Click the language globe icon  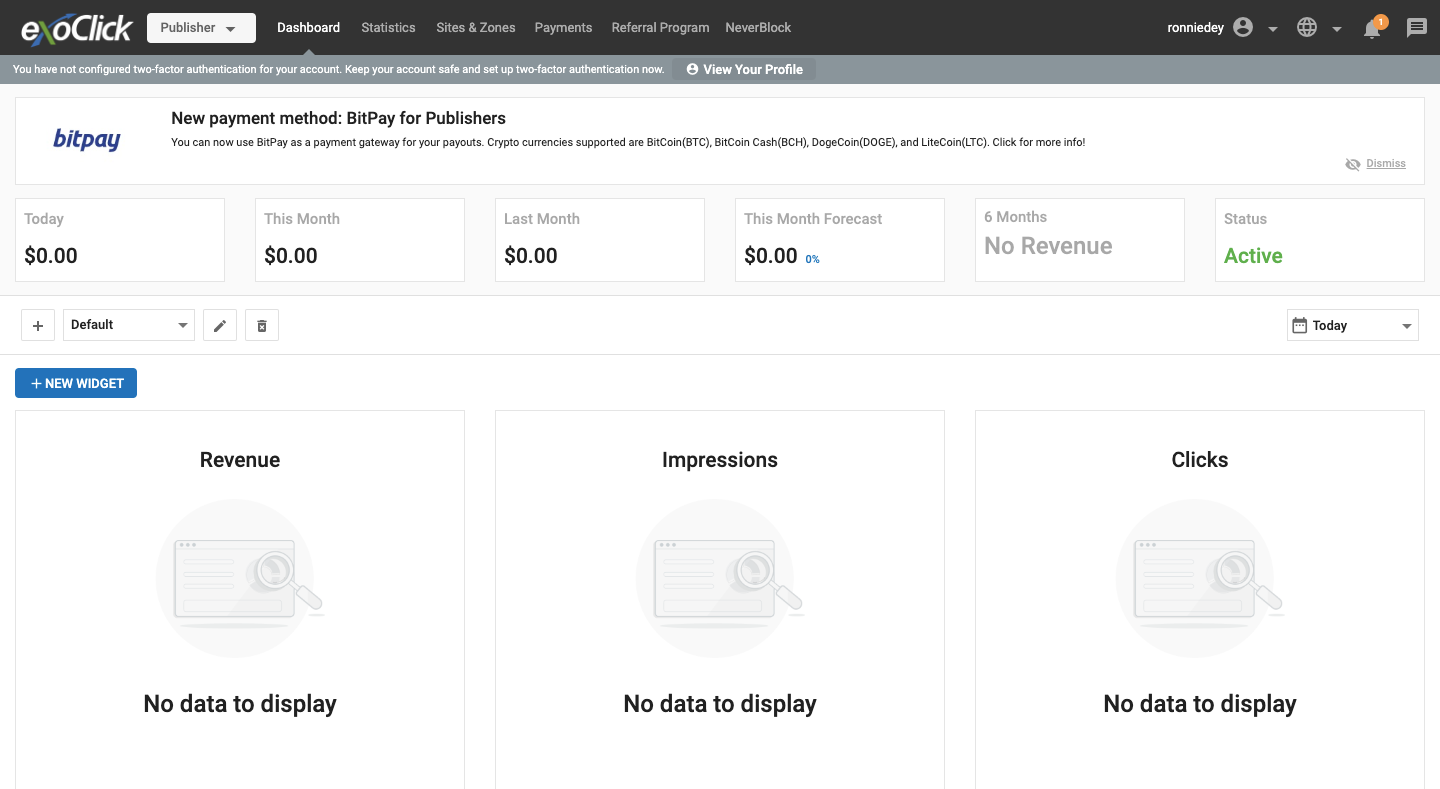coord(1307,28)
